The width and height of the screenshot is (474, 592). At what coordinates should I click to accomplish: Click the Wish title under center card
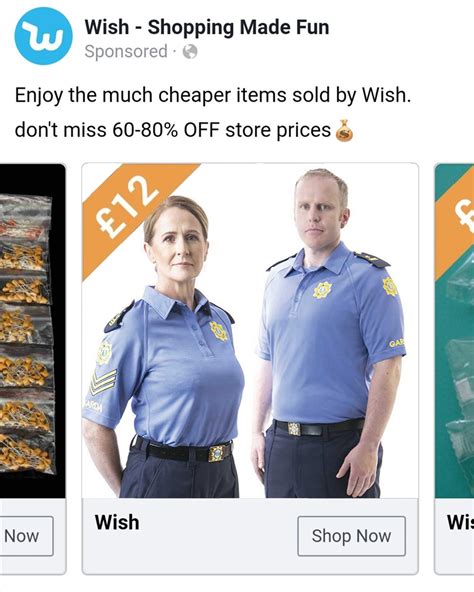point(117,523)
